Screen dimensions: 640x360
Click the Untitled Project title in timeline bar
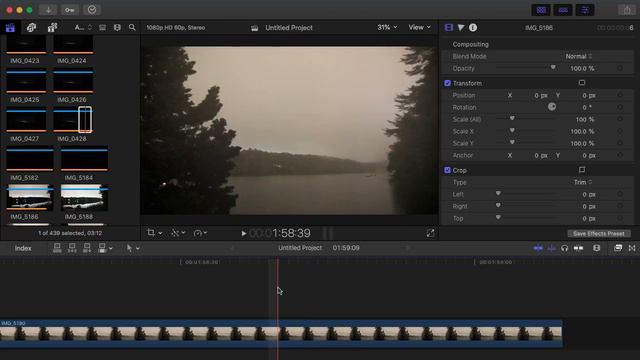coord(300,248)
